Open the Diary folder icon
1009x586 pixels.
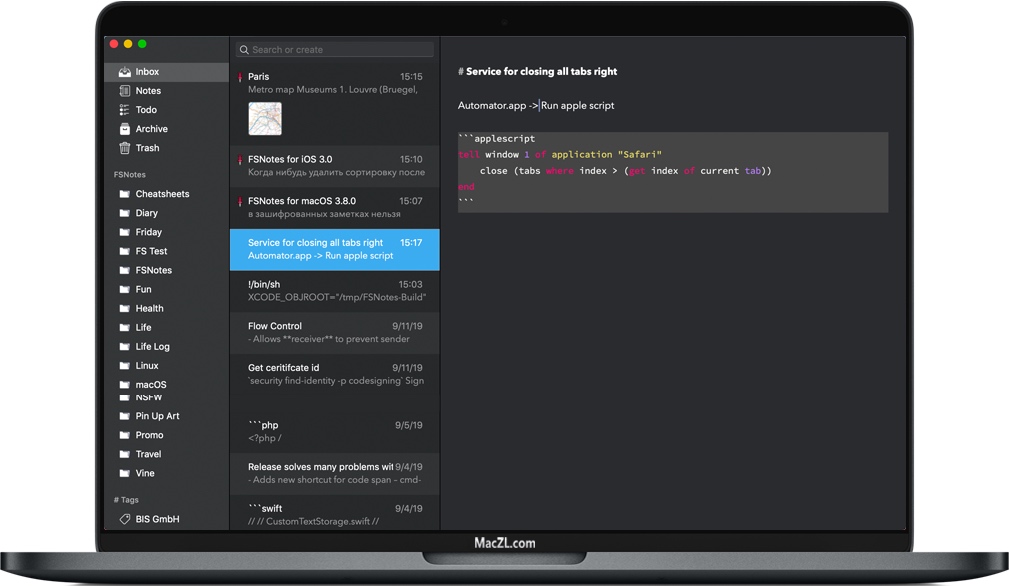(x=124, y=212)
